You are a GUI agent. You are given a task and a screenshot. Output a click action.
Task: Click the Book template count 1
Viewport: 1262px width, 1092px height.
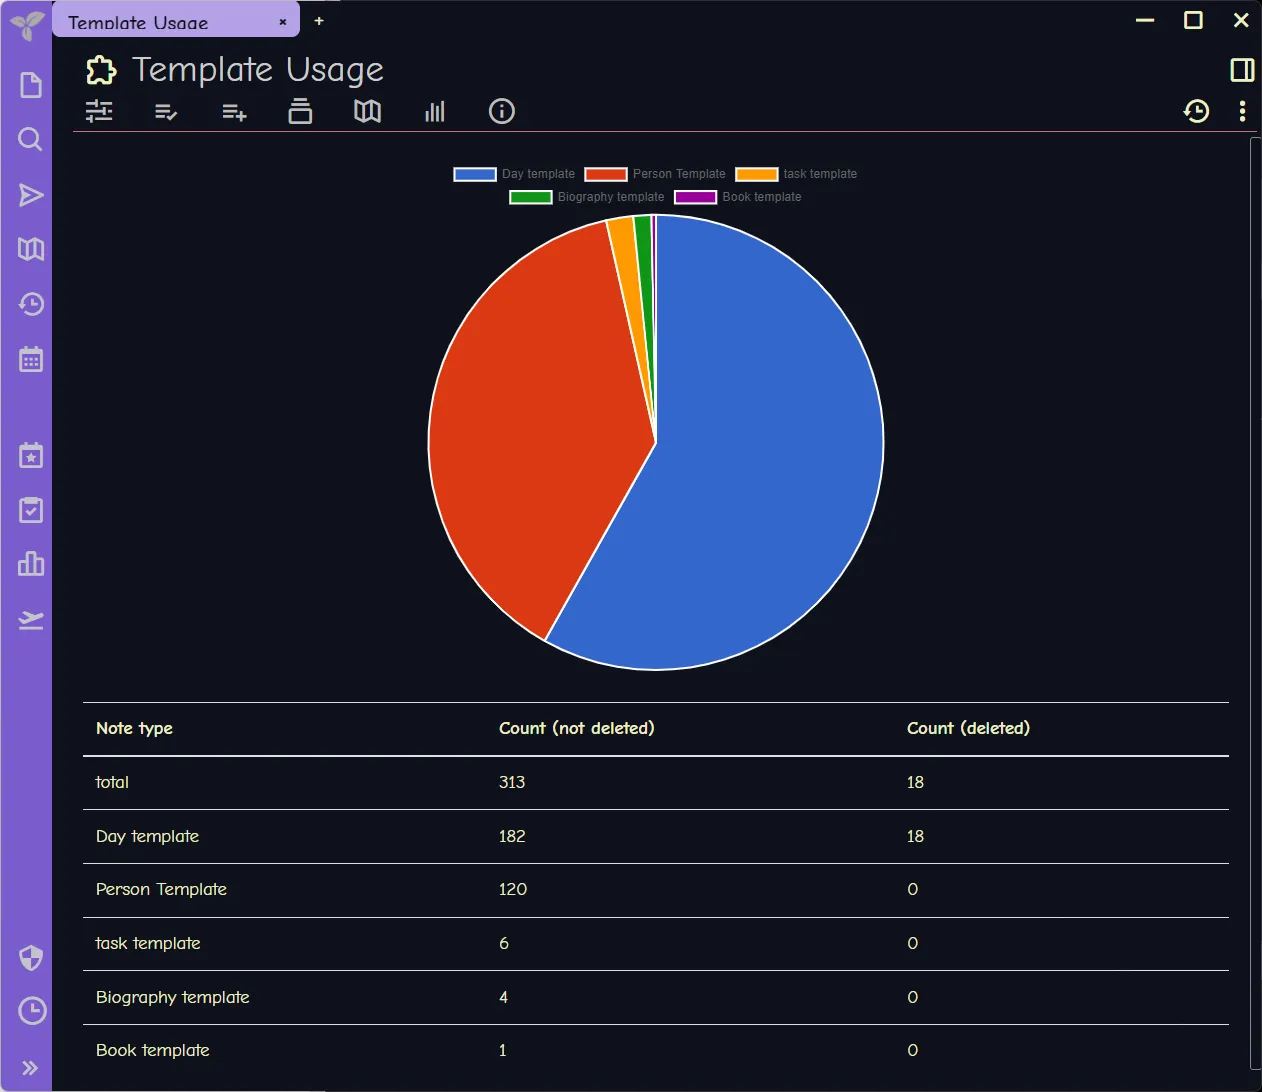[x=503, y=1050]
